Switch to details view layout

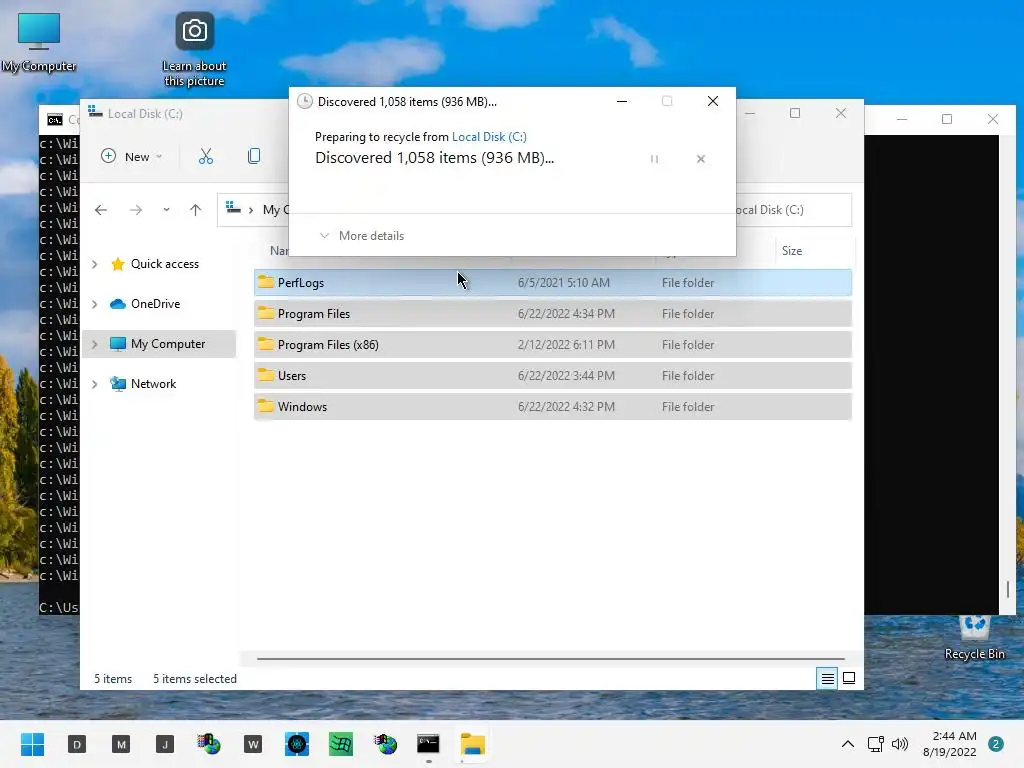827,679
